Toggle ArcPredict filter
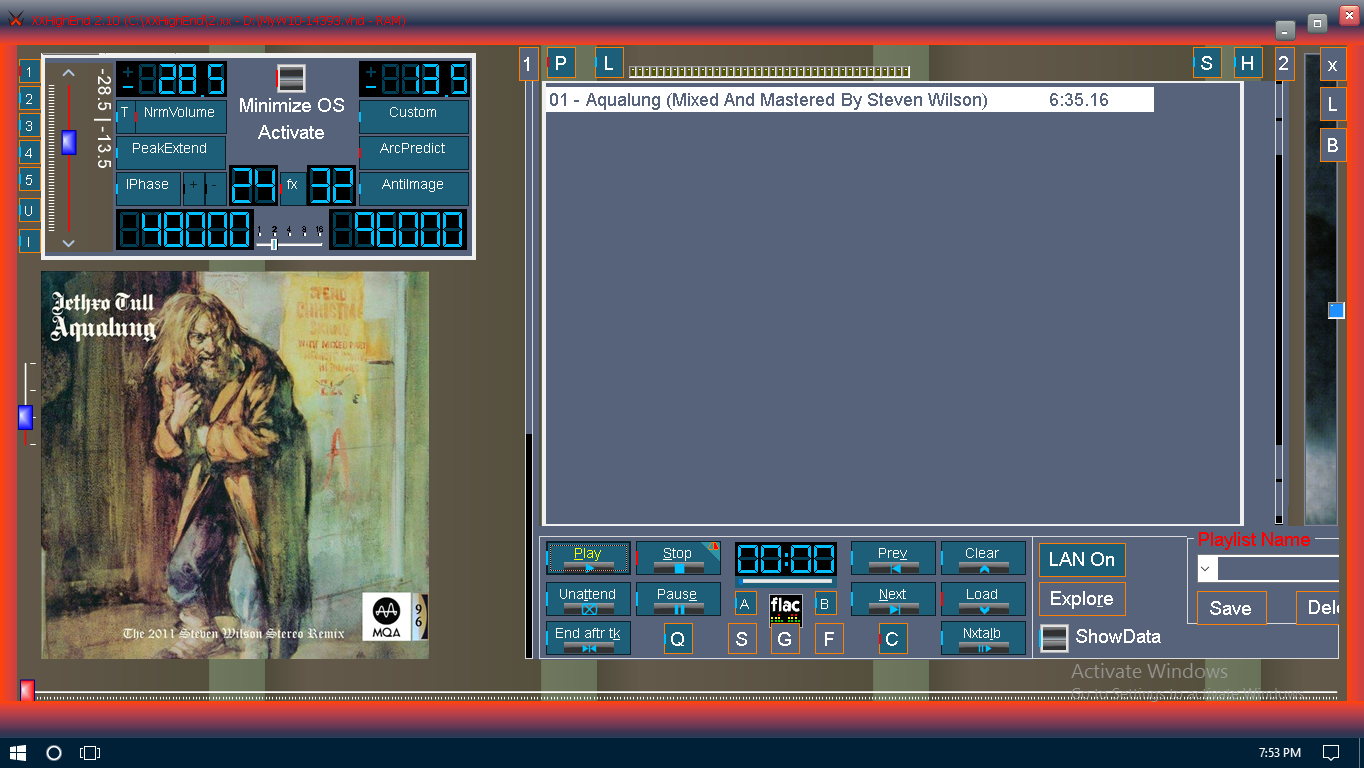Screen dimensions: 1364x768 pos(414,152)
